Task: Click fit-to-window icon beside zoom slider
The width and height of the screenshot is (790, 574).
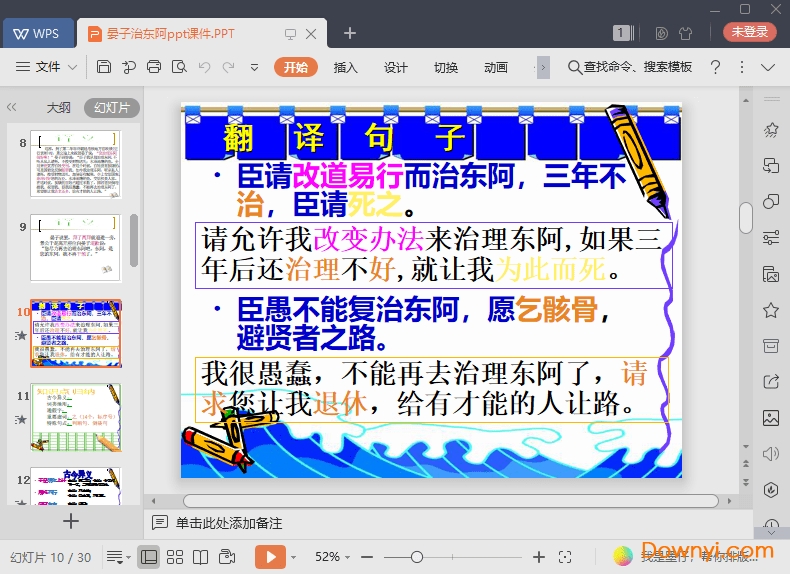Action: click(565, 556)
